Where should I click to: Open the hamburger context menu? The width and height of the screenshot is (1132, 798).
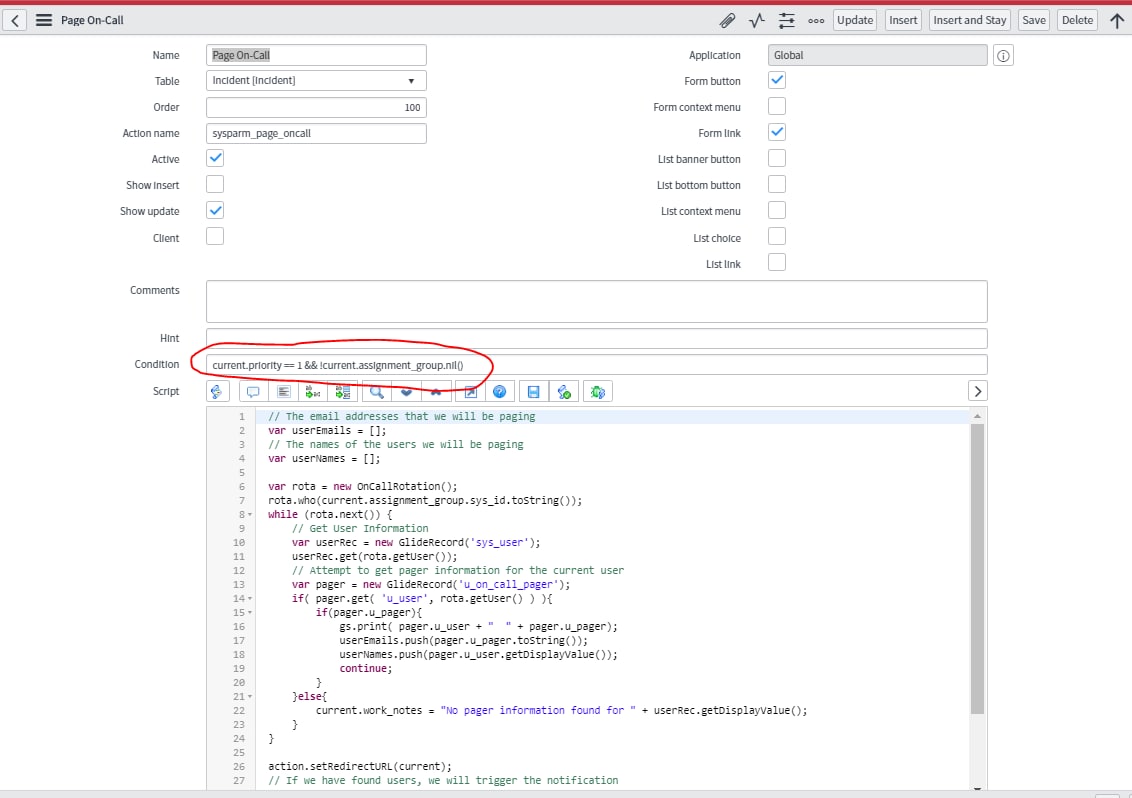pos(43,20)
